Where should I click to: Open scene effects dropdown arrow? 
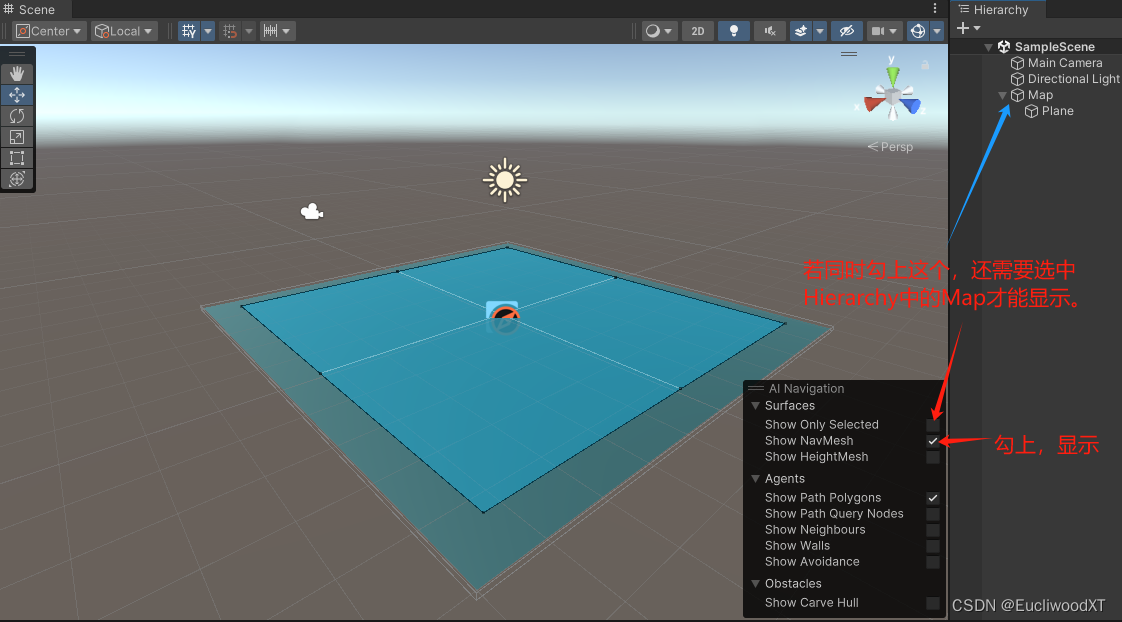(x=820, y=31)
